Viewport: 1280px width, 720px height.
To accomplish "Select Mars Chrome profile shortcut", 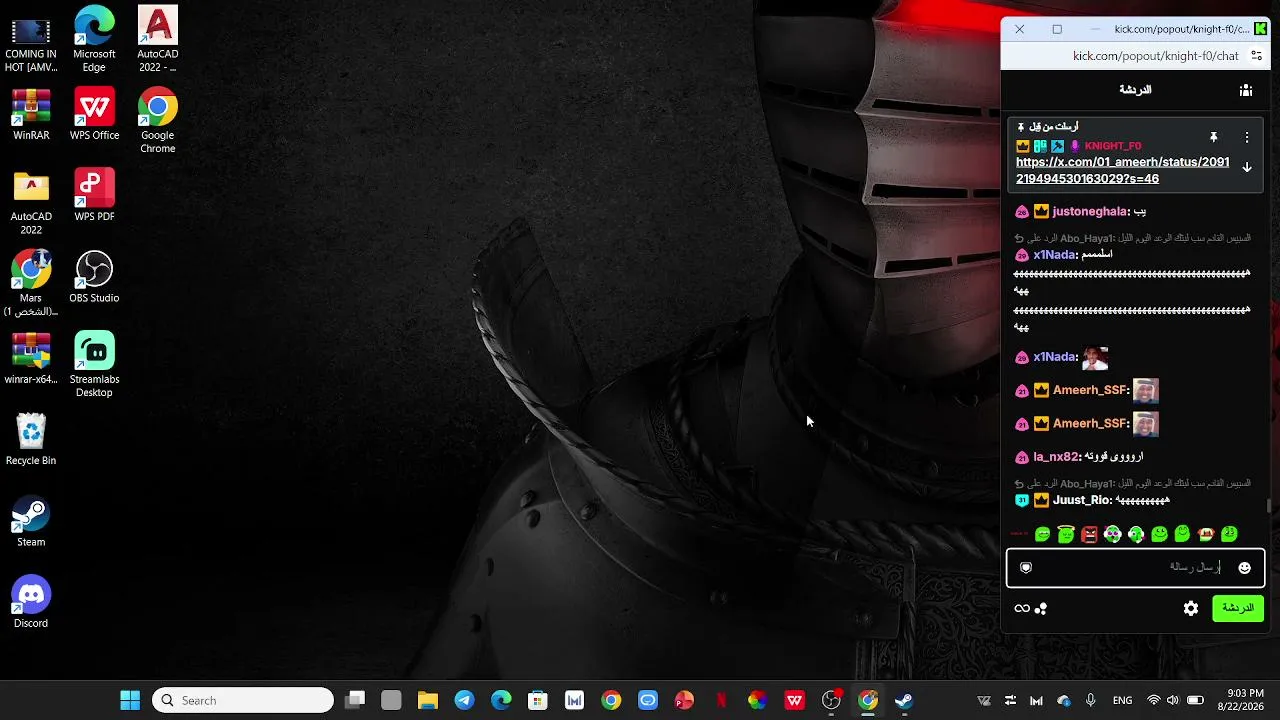I will pos(31,284).
